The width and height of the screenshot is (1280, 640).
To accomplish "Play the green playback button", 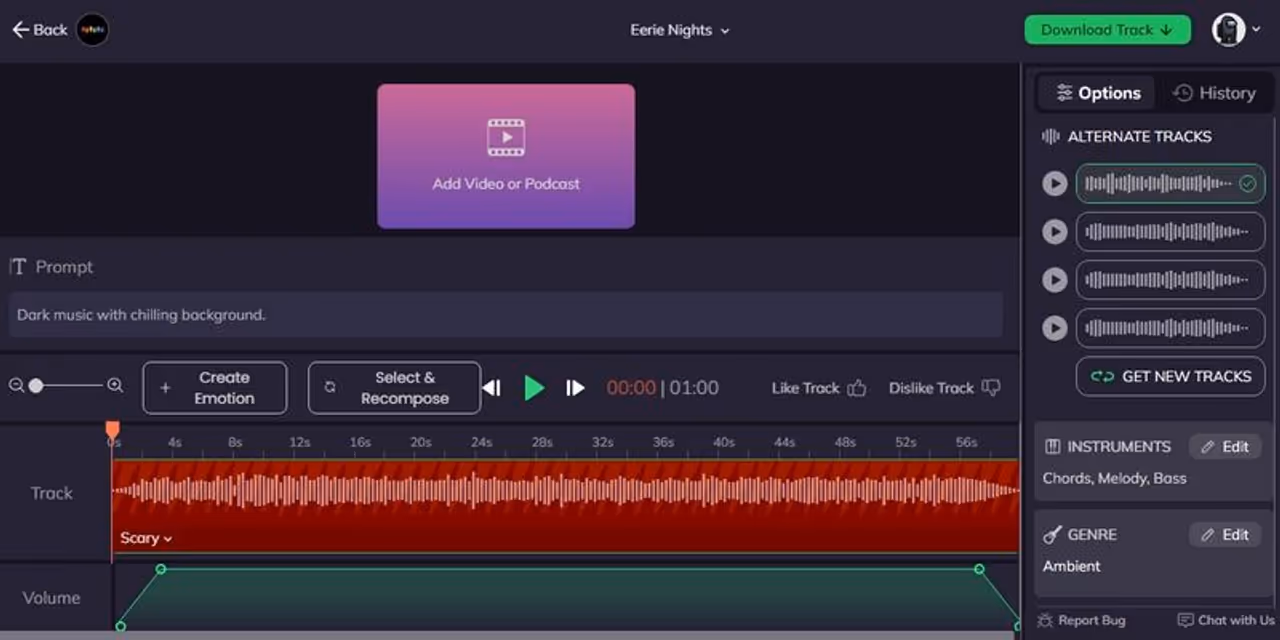I will (x=534, y=388).
